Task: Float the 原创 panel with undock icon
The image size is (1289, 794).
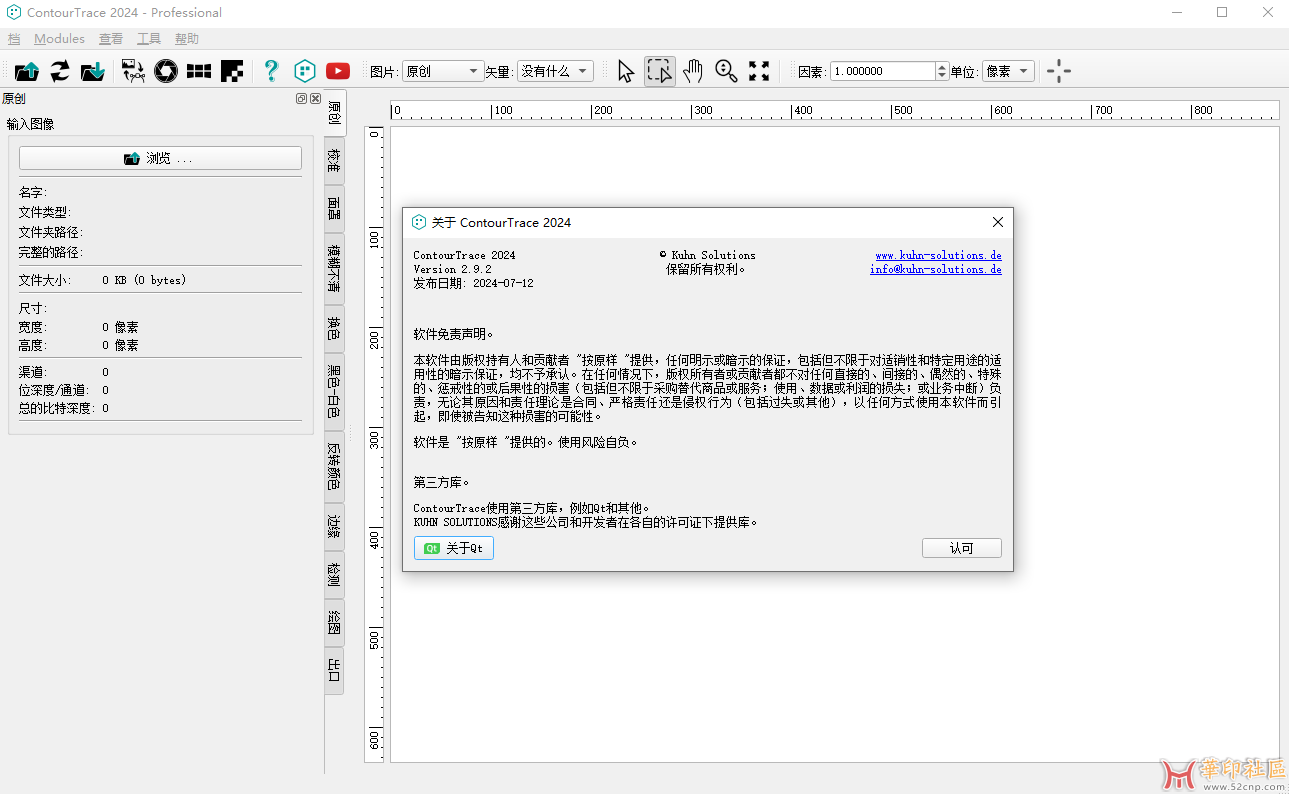Action: coord(301,98)
